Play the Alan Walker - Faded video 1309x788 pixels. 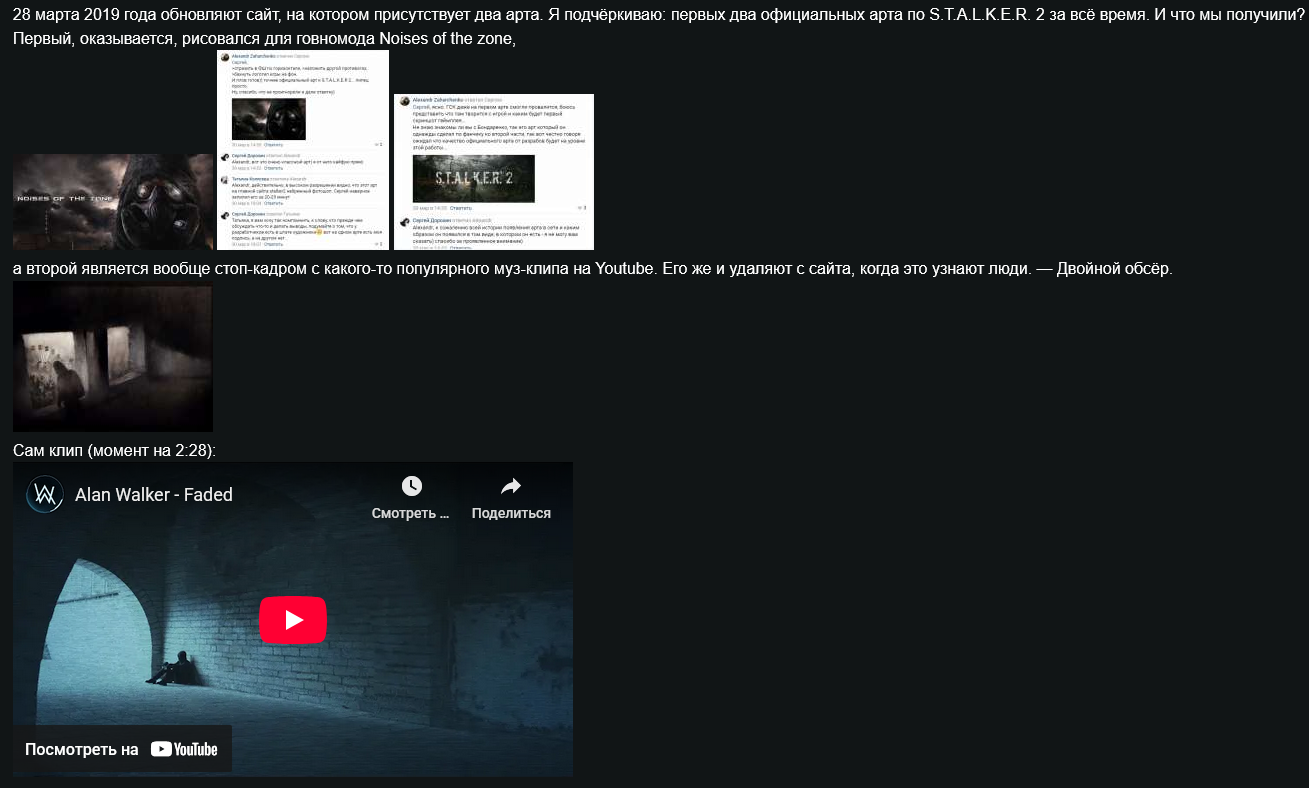click(x=293, y=620)
